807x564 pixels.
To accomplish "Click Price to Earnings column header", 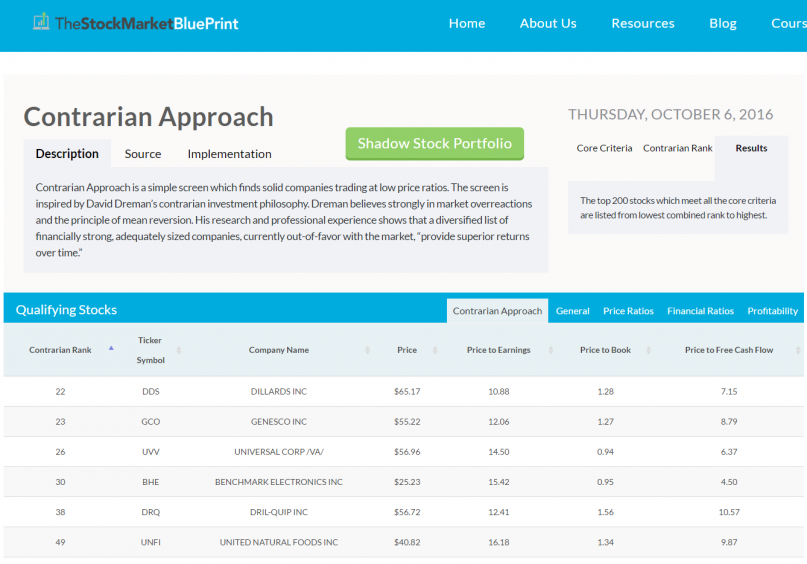I will (499, 350).
